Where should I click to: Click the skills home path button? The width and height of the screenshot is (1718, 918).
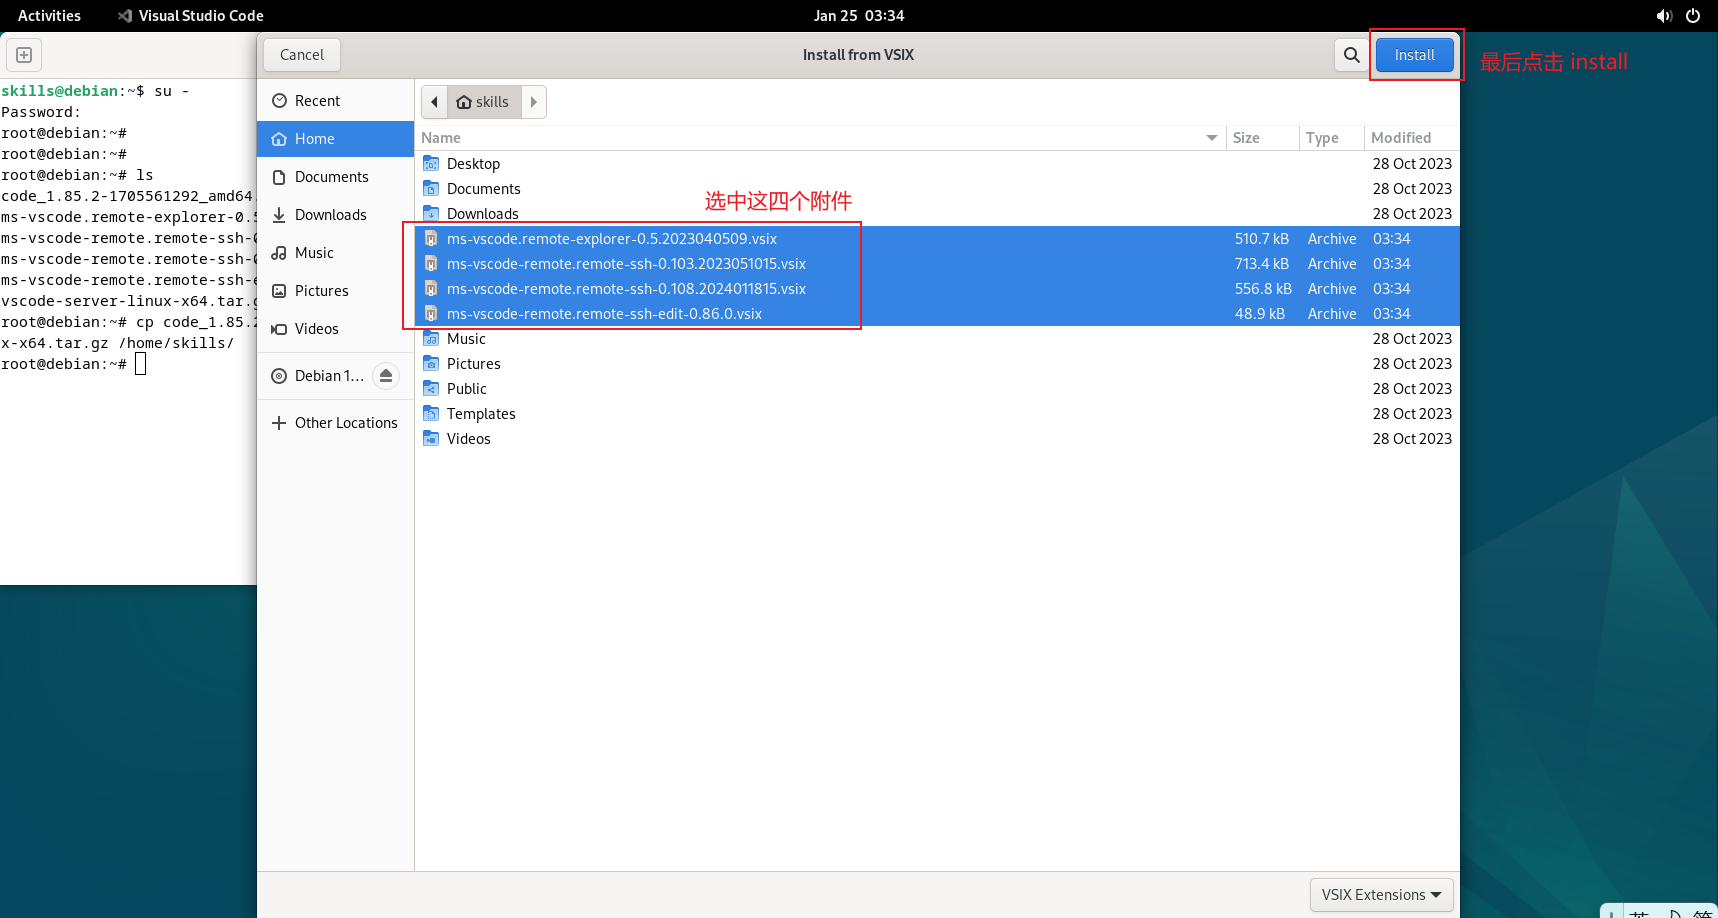coord(484,102)
